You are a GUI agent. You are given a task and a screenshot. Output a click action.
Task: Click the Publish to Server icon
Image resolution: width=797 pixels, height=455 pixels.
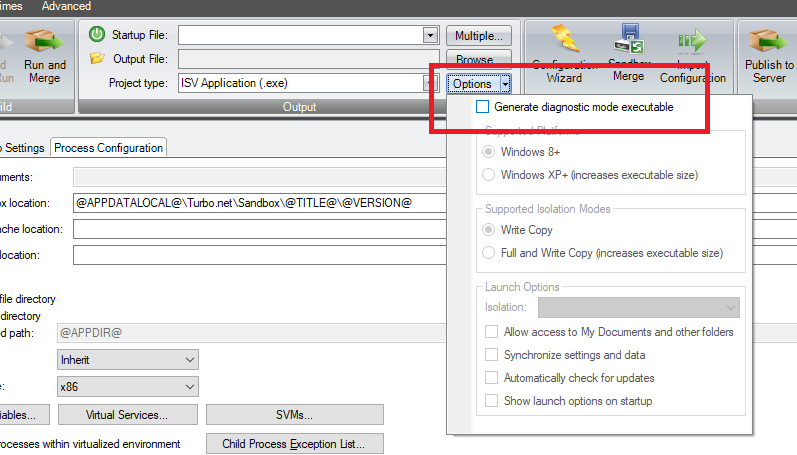point(769,41)
